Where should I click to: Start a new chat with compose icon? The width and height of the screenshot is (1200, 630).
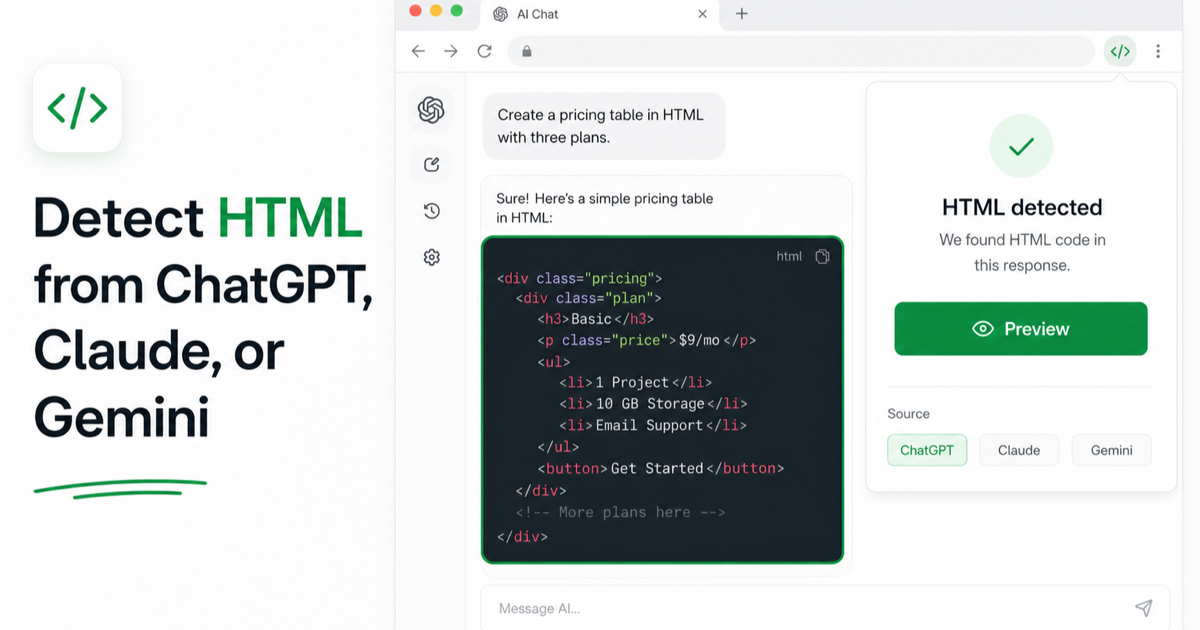[431, 165]
